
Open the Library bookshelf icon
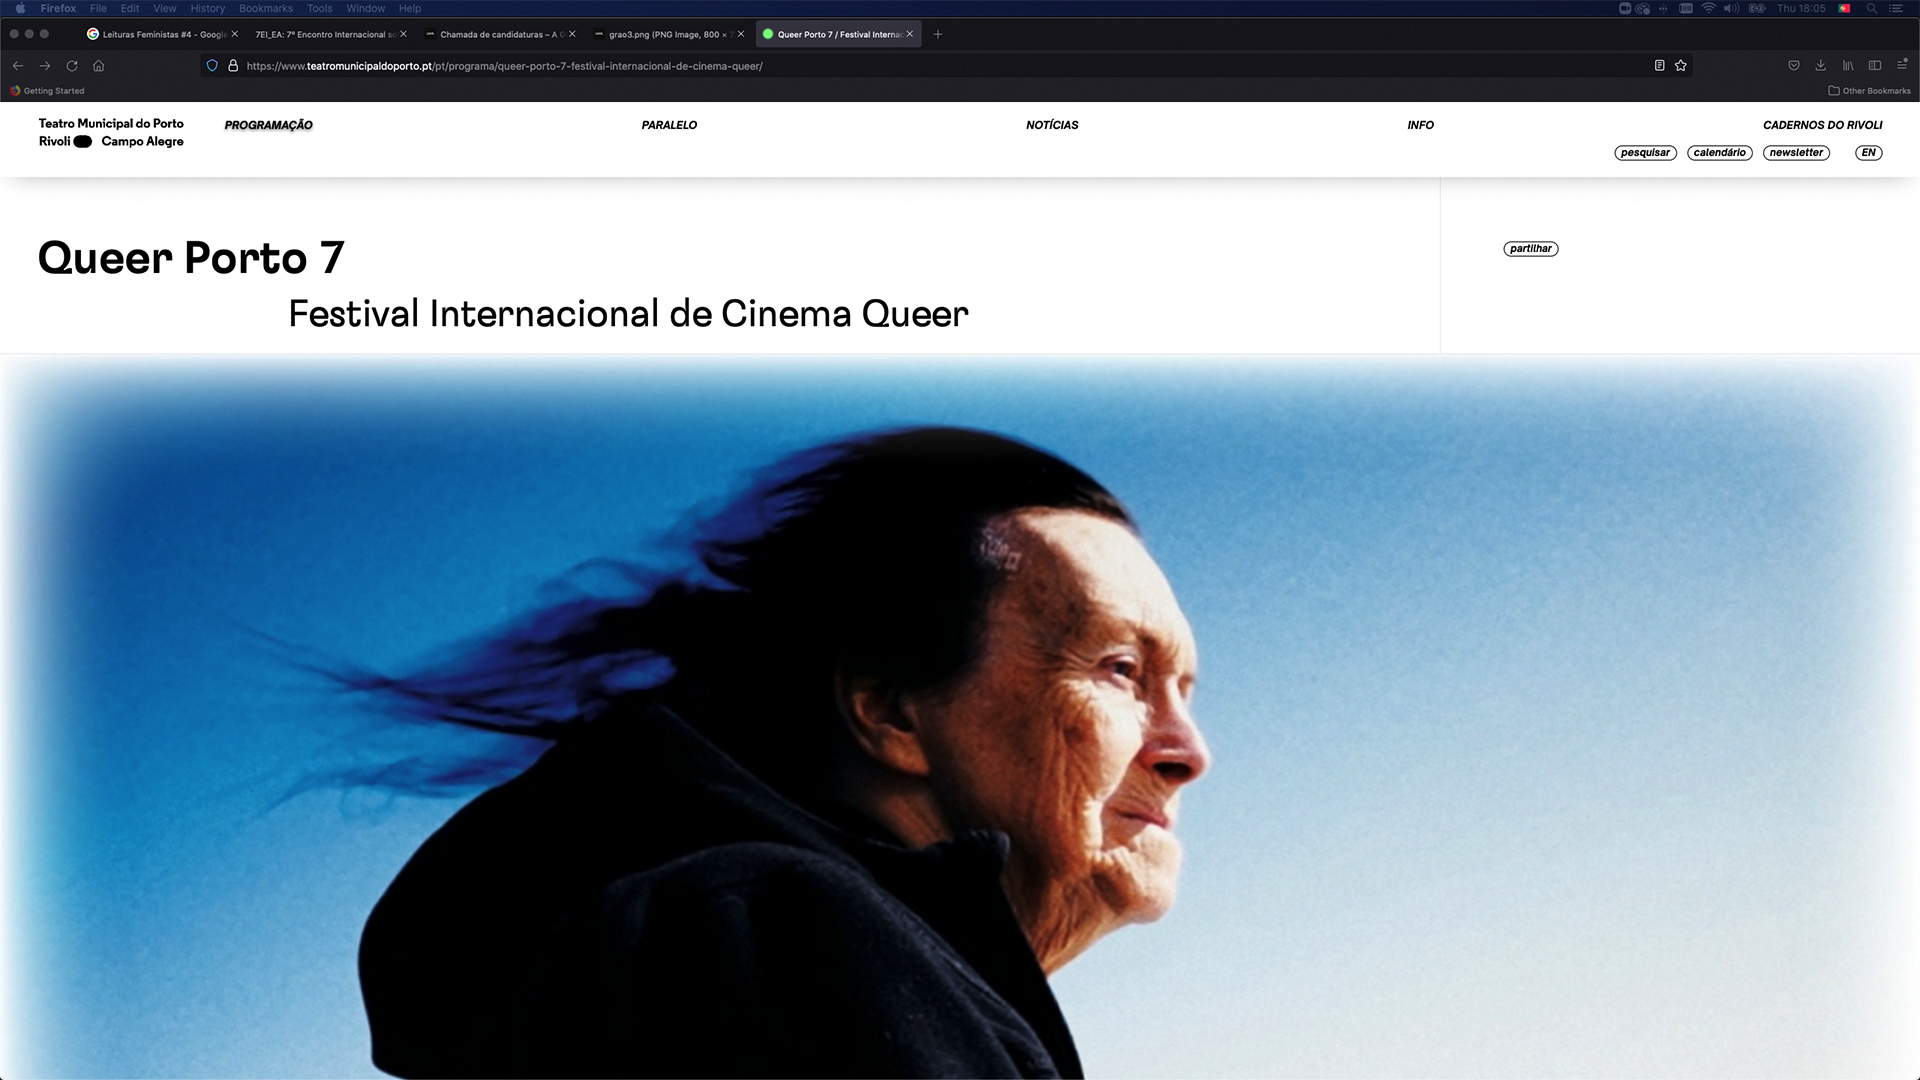[x=1848, y=66]
